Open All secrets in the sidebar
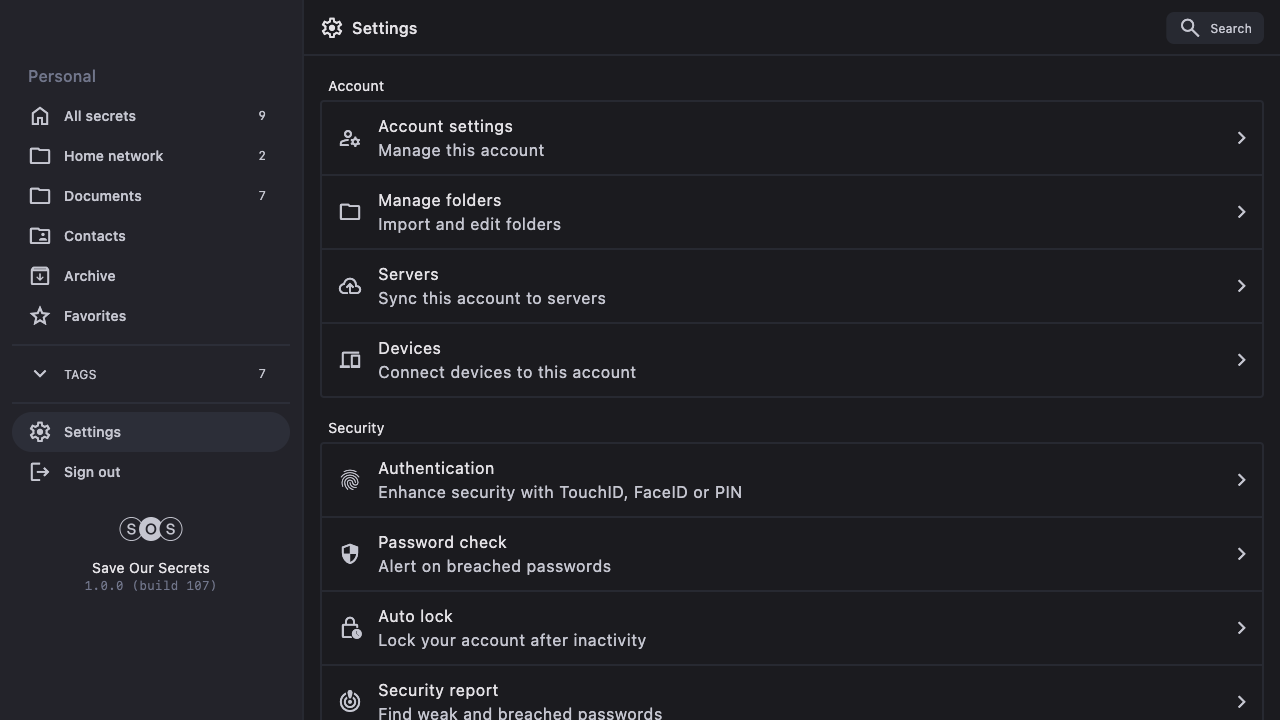Image resolution: width=1280 pixels, height=720 pixels. coord(100,116)
